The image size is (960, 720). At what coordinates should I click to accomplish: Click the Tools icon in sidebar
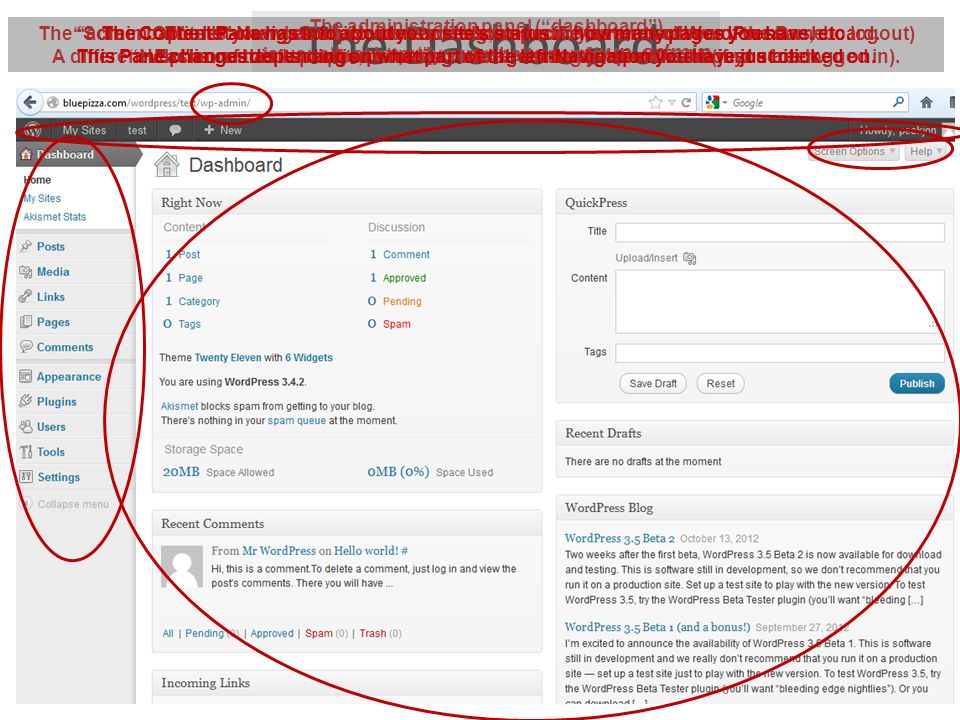(x=26, y=452)
